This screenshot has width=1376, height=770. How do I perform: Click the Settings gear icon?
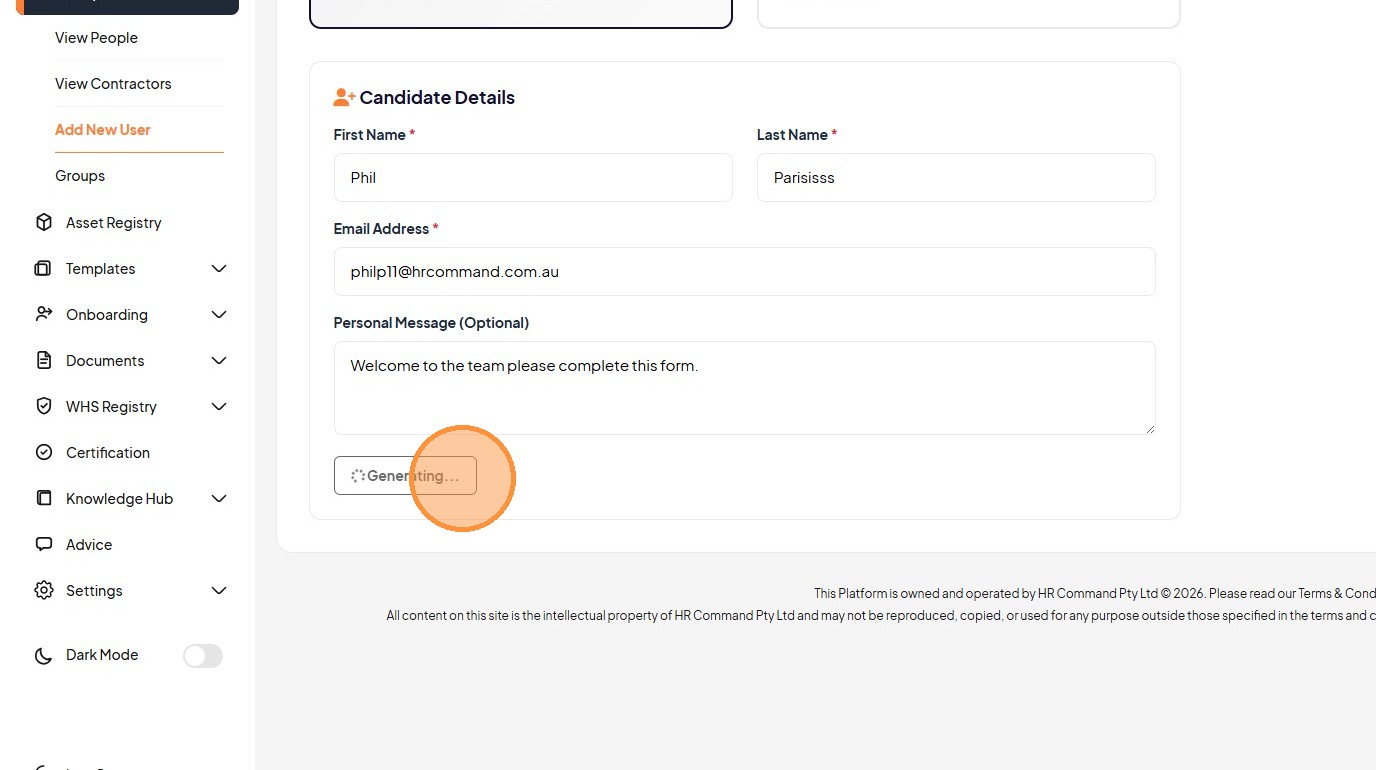(x=44, y=590)
